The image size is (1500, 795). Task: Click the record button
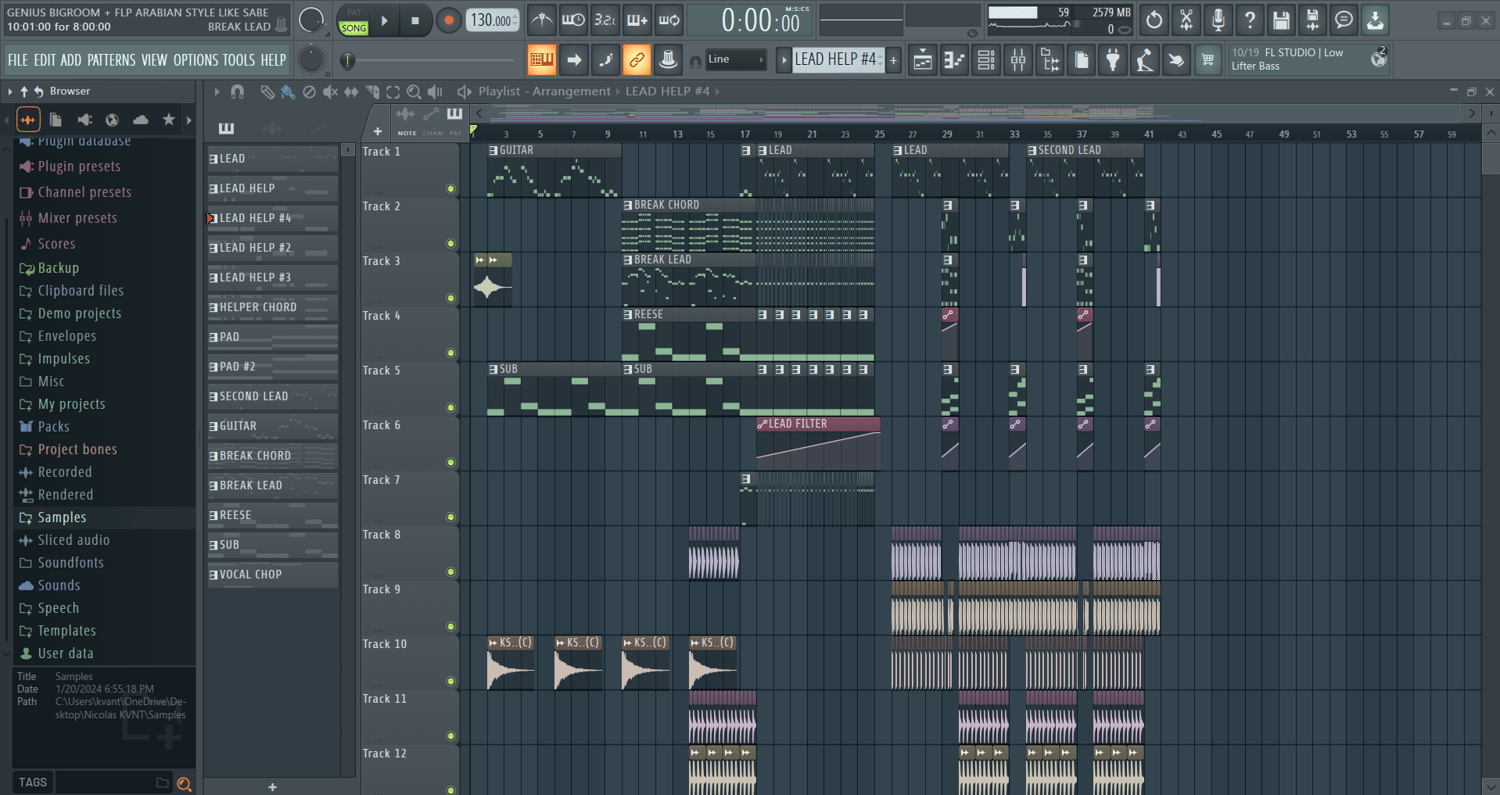click(x=448, y=20)
